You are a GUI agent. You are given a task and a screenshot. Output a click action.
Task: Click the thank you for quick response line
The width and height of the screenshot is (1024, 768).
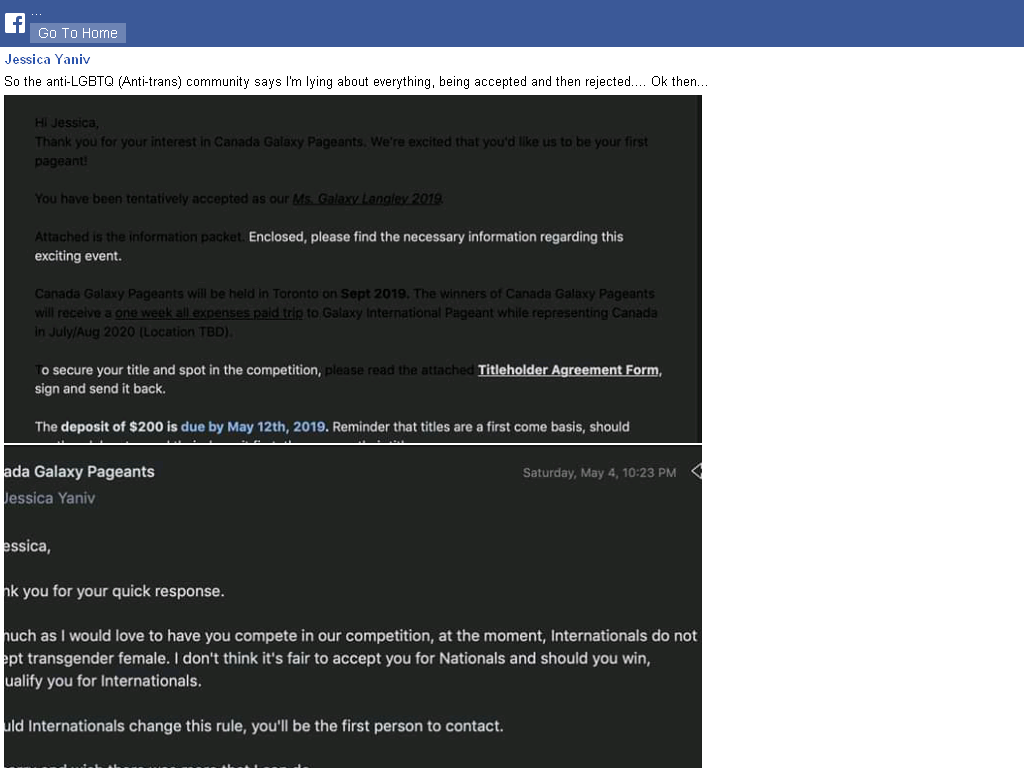click(114, 591)
